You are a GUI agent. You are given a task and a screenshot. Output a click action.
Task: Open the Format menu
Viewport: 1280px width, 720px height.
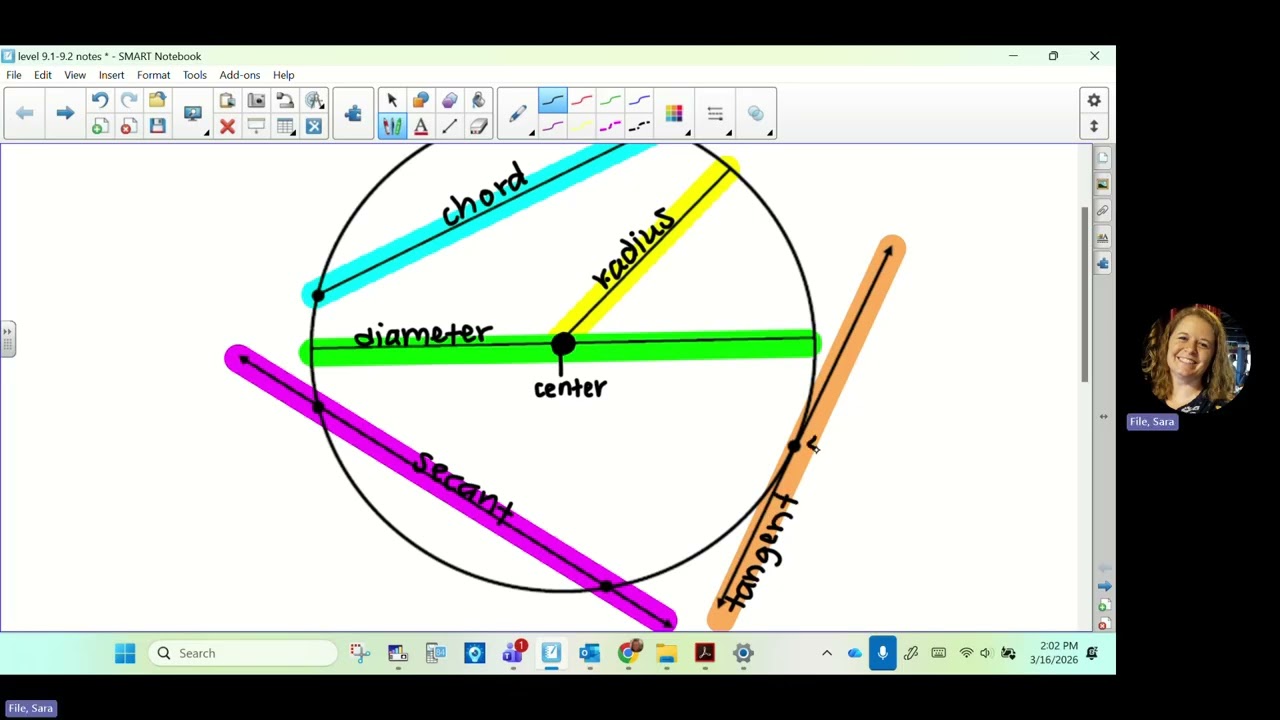(153, 75)
